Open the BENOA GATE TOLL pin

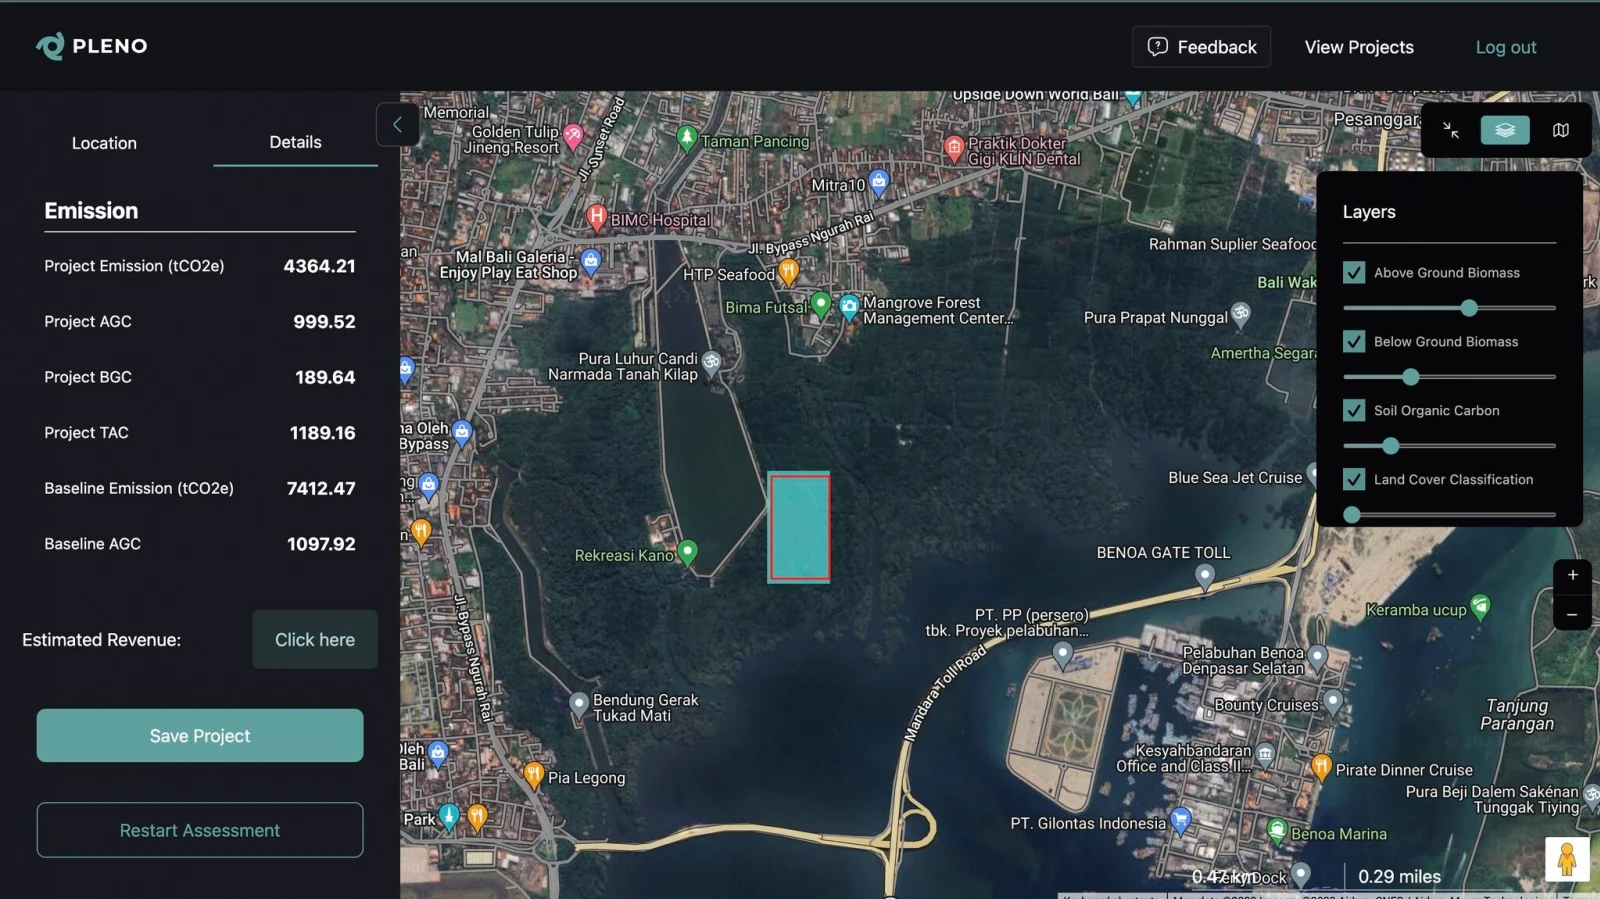click(1205, 576)
